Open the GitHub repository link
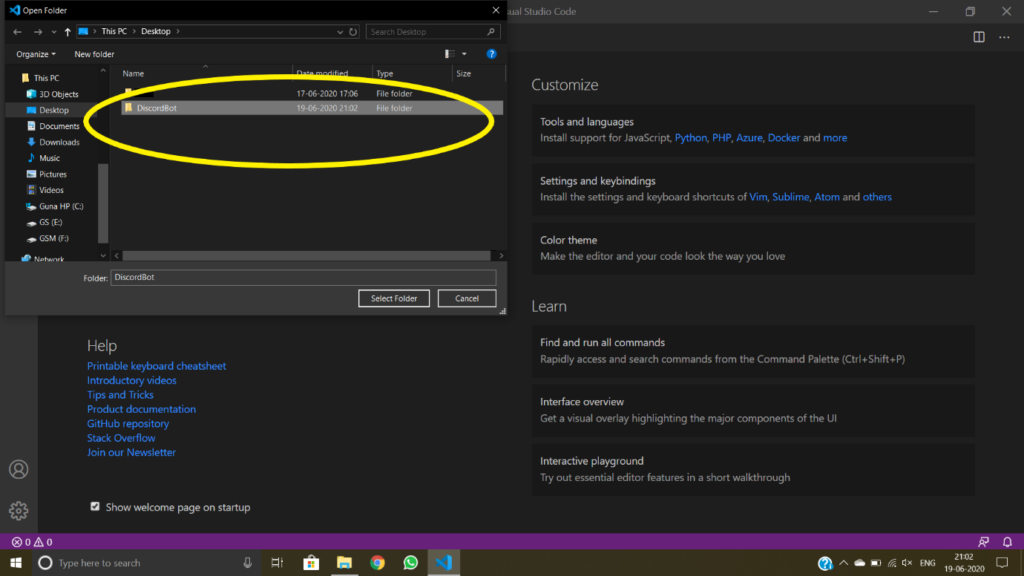The width and height of the screenshot is (1024, 576). [x=128, y=423]
